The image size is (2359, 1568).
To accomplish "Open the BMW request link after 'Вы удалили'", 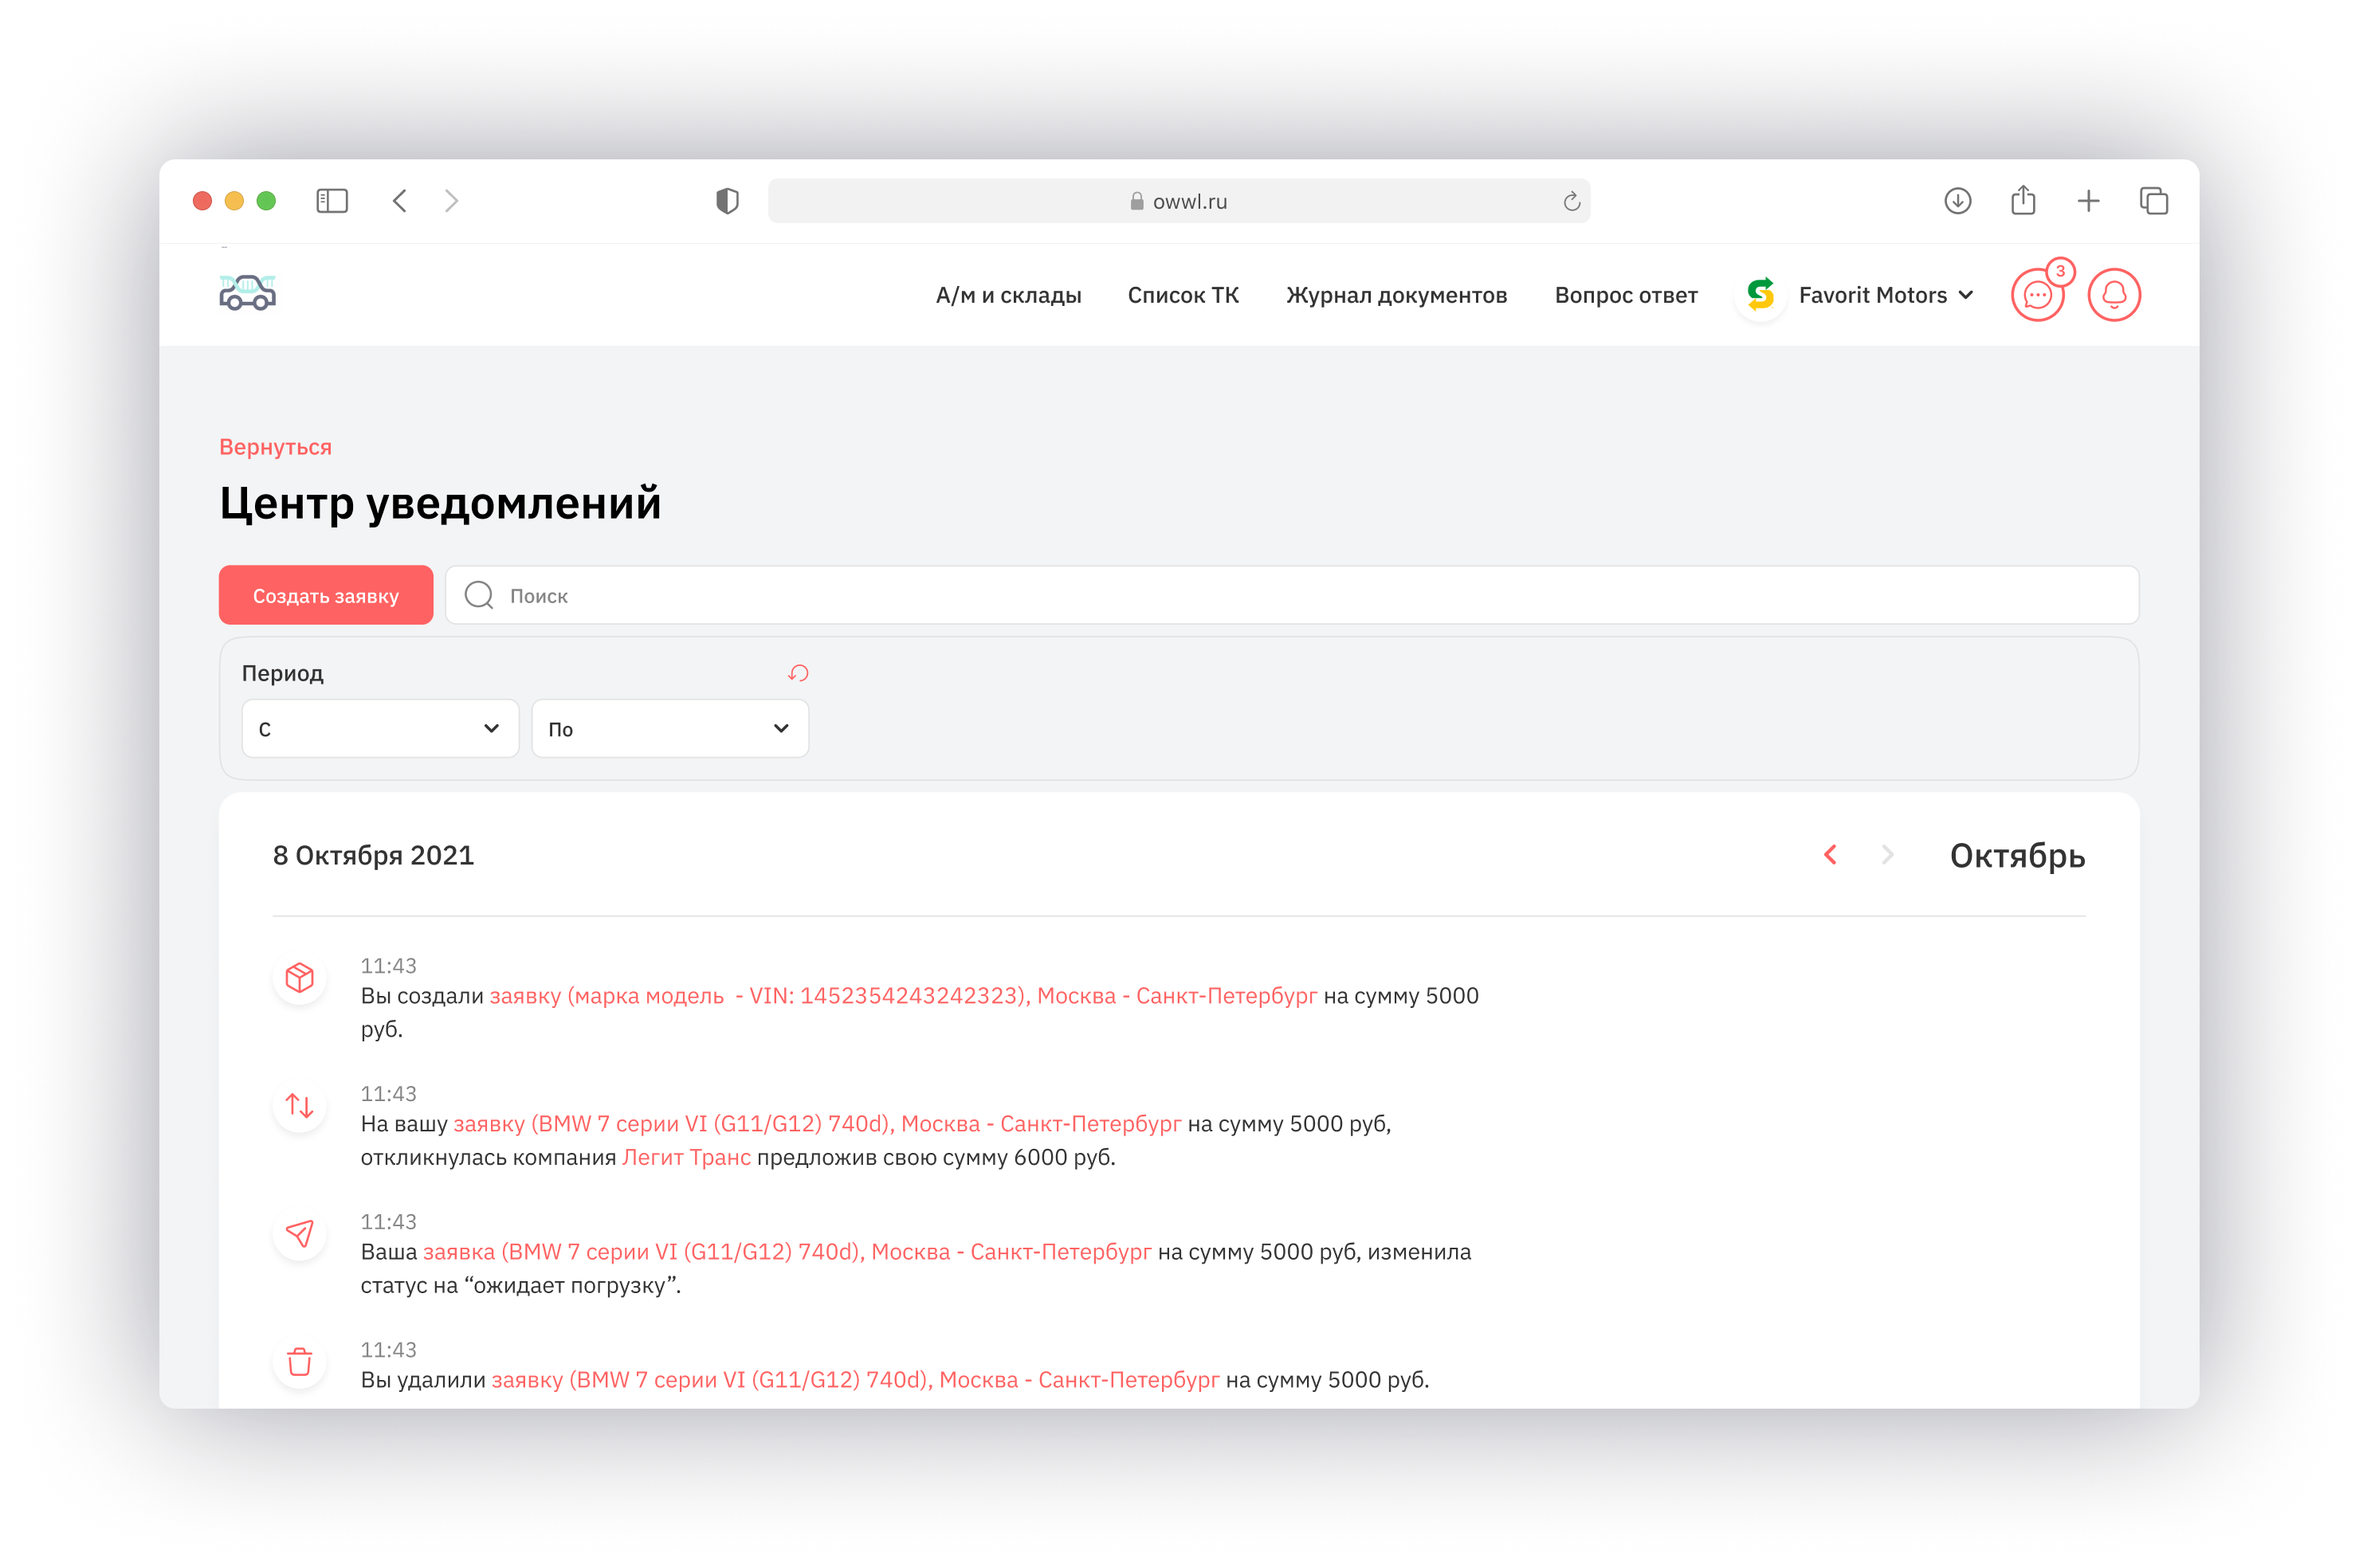I will 855,1380.
